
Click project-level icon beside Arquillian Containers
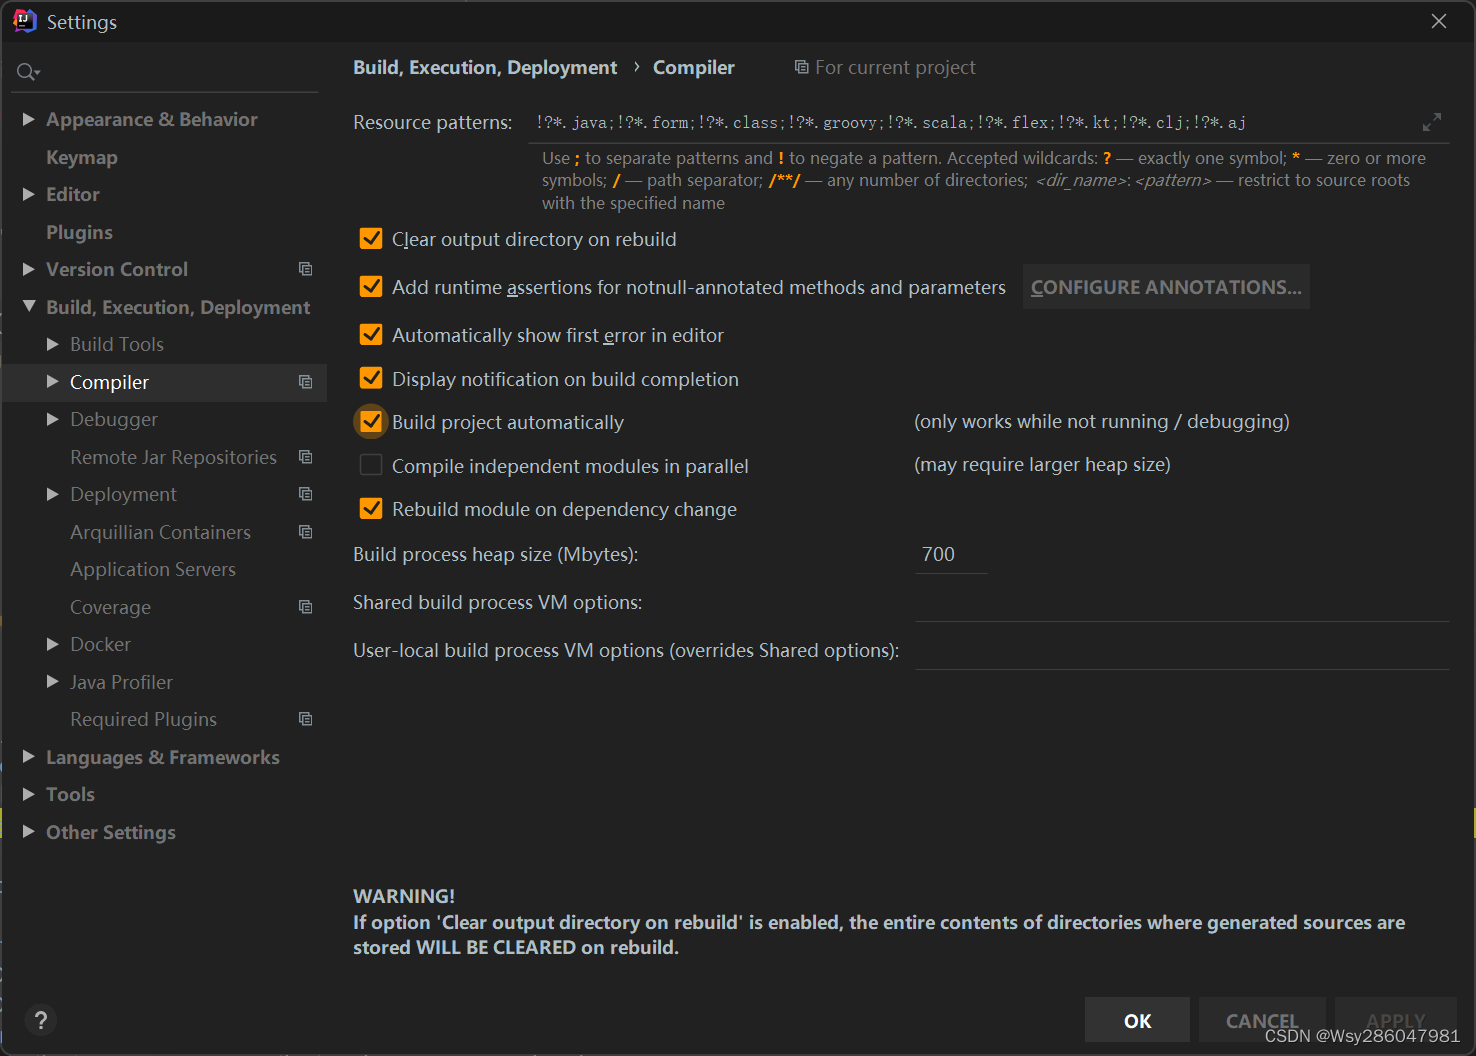pyautogui.click(x=306, y=532)
